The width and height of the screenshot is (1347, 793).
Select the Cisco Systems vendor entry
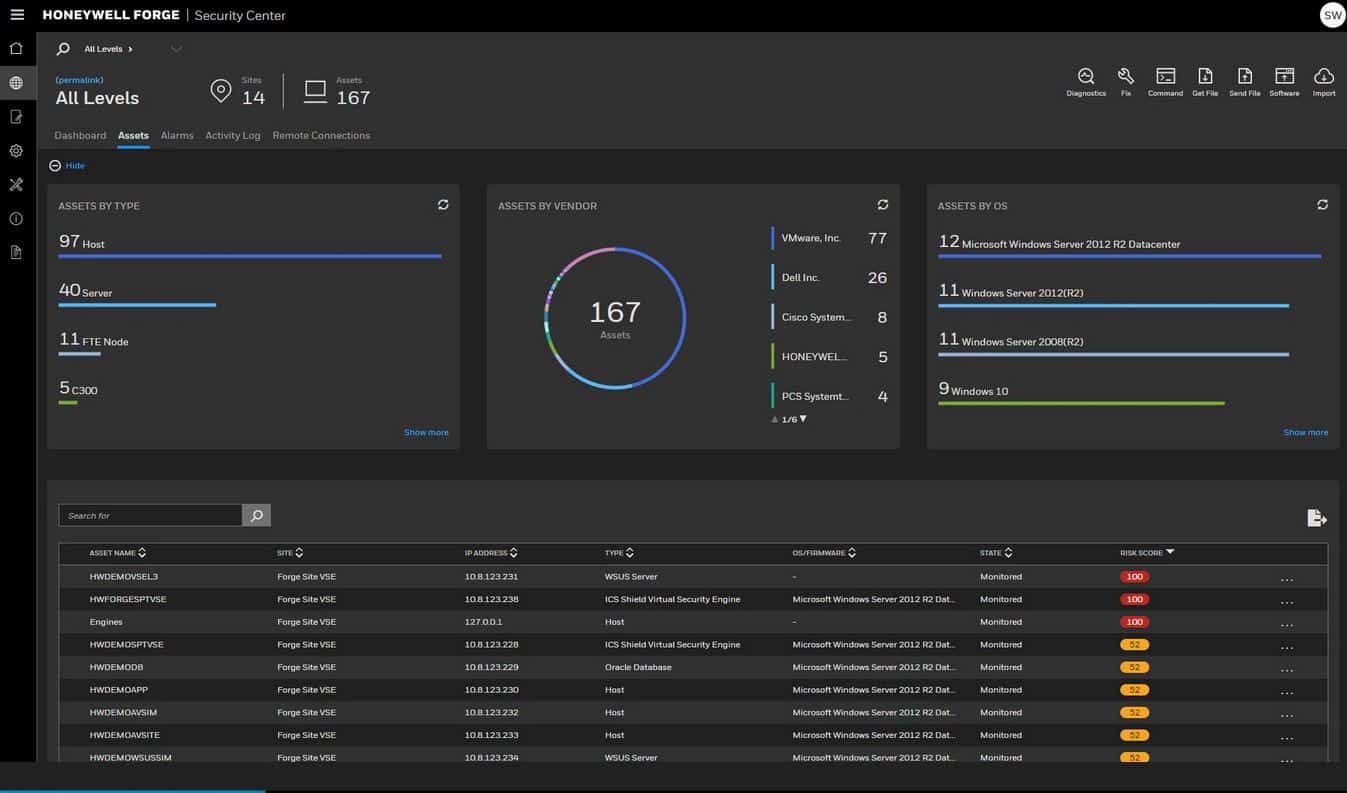(x=829, y=317)
